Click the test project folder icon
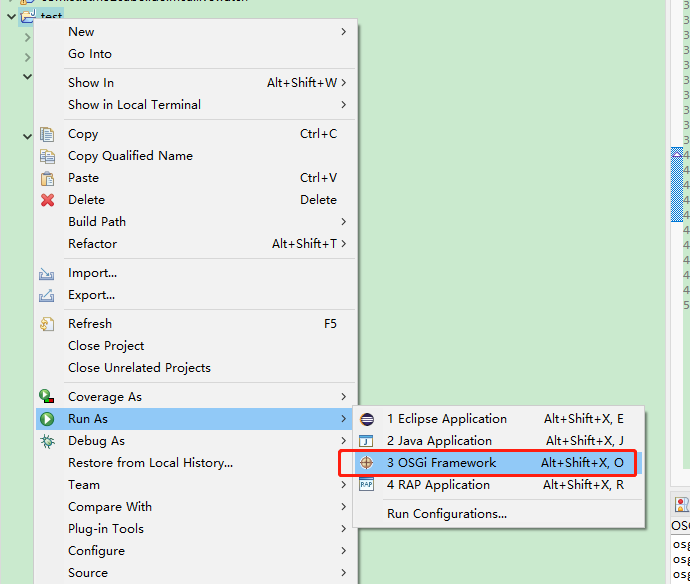This screenshot has width=690, height=584. pos(28,16)
